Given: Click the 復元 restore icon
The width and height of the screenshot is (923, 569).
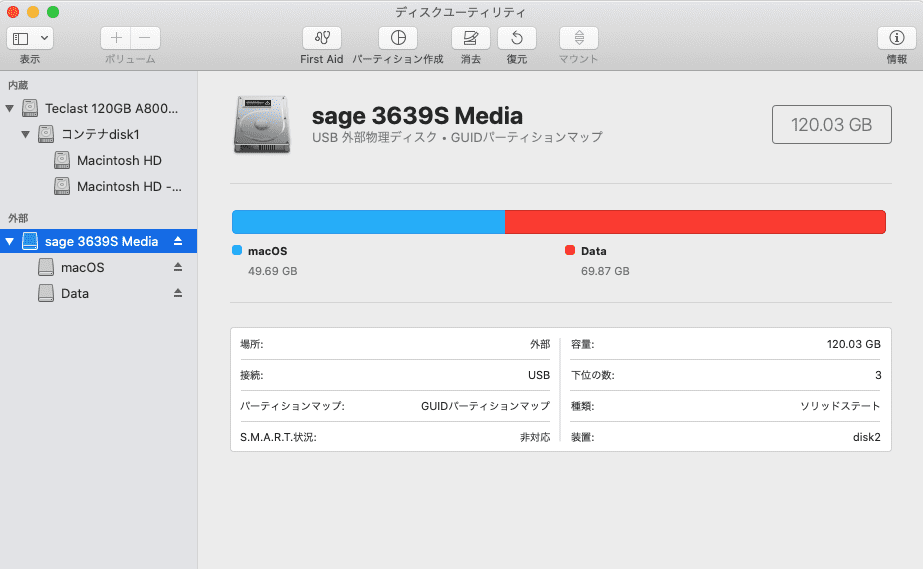Looking at the screenshot, I should point(517,38).
